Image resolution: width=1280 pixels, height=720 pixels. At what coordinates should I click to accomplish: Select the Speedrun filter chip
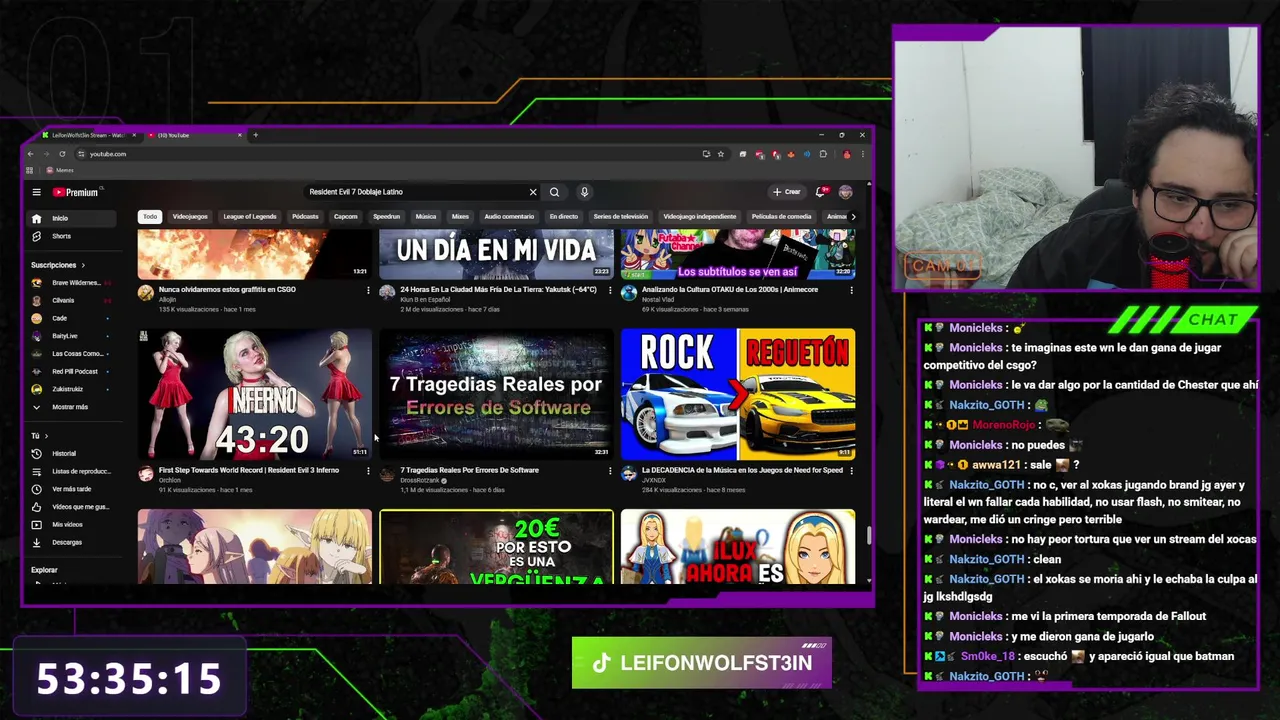[386, 216]
